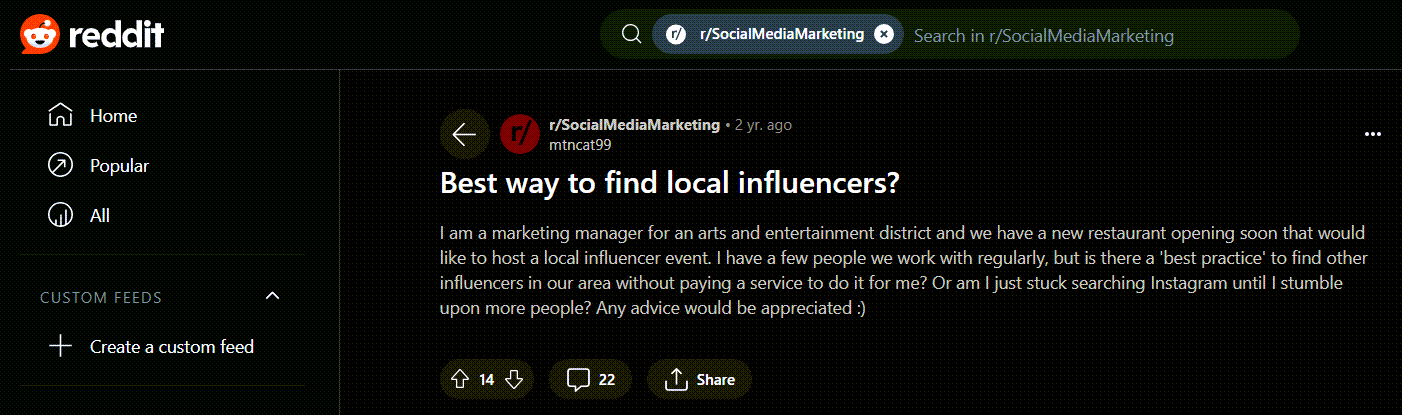Click the back arrow button

(464, 134)
